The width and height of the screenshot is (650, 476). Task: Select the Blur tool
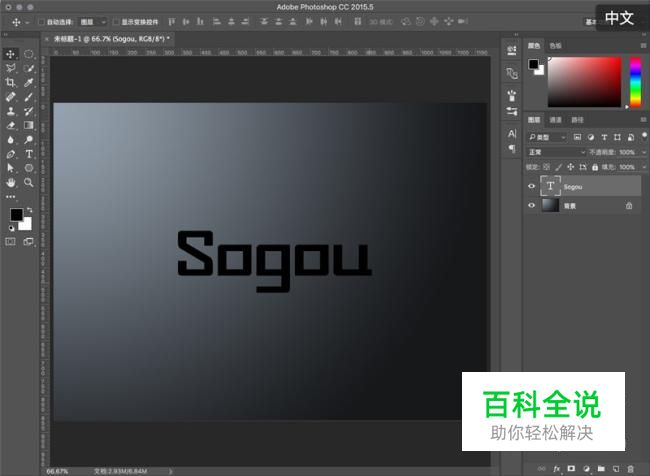10,140
